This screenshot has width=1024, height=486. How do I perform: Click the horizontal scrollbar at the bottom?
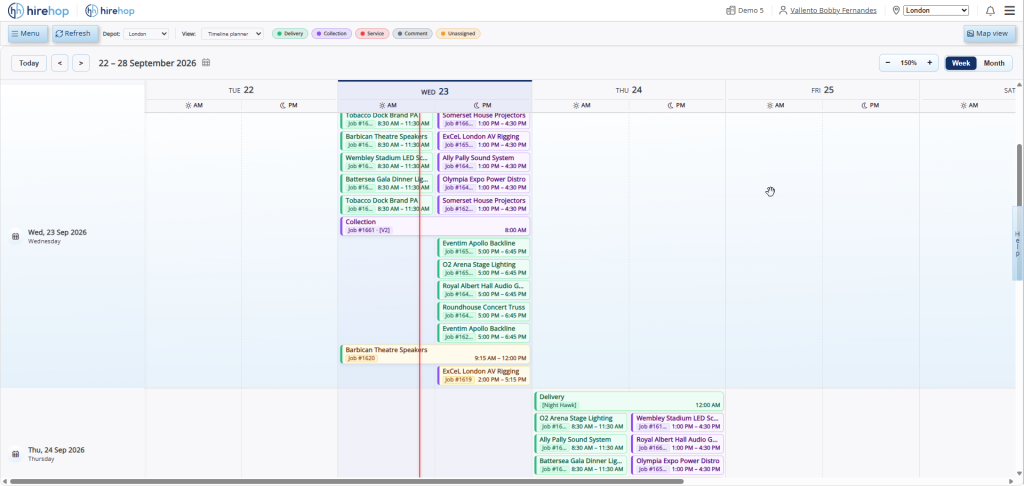click(x=347, y=481)
